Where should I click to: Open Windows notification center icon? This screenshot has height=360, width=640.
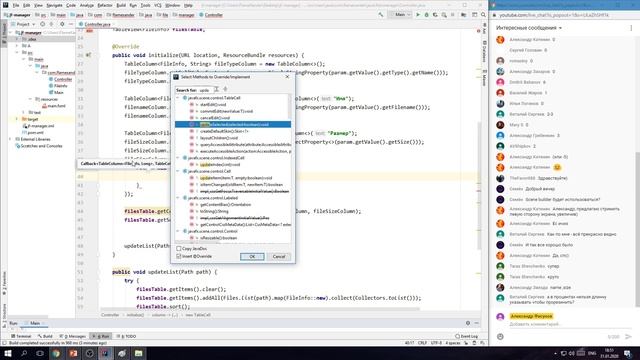click(628, 353)
